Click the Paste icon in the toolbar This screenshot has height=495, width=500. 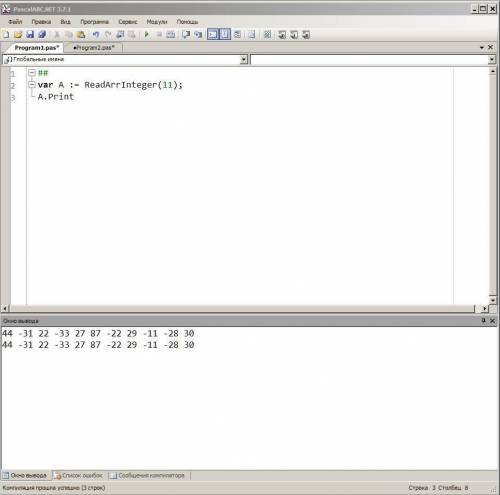81,34
